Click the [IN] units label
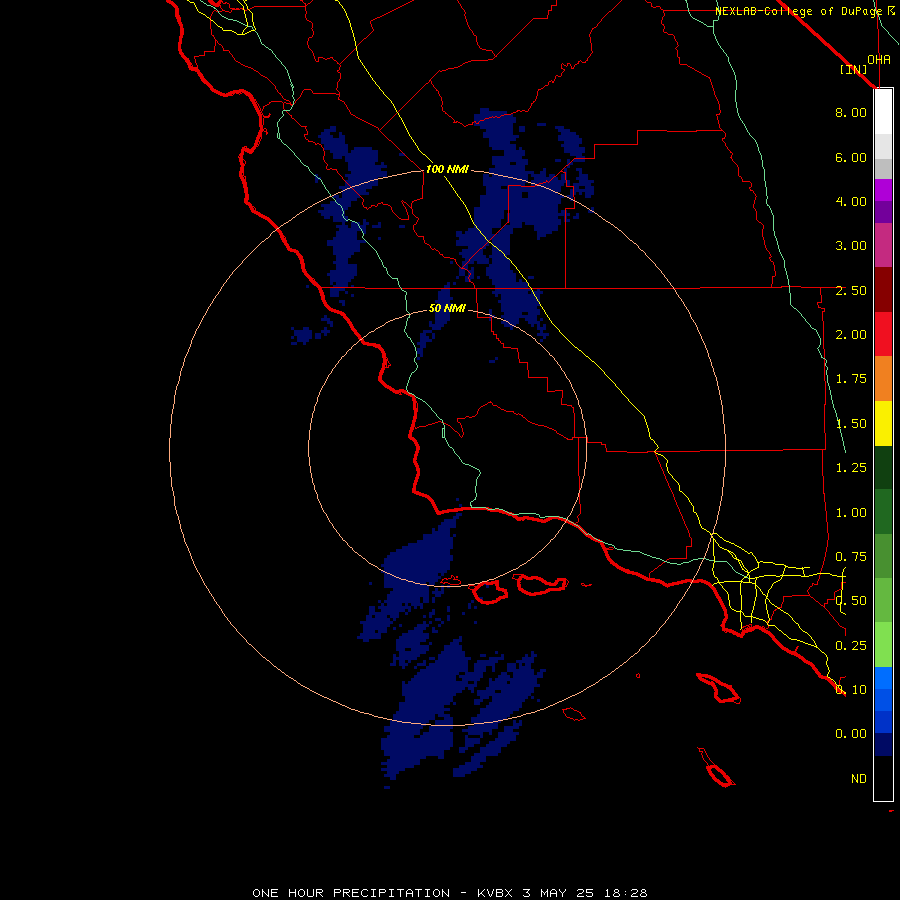Screen dimensions: 900x900 pos(854,69)
